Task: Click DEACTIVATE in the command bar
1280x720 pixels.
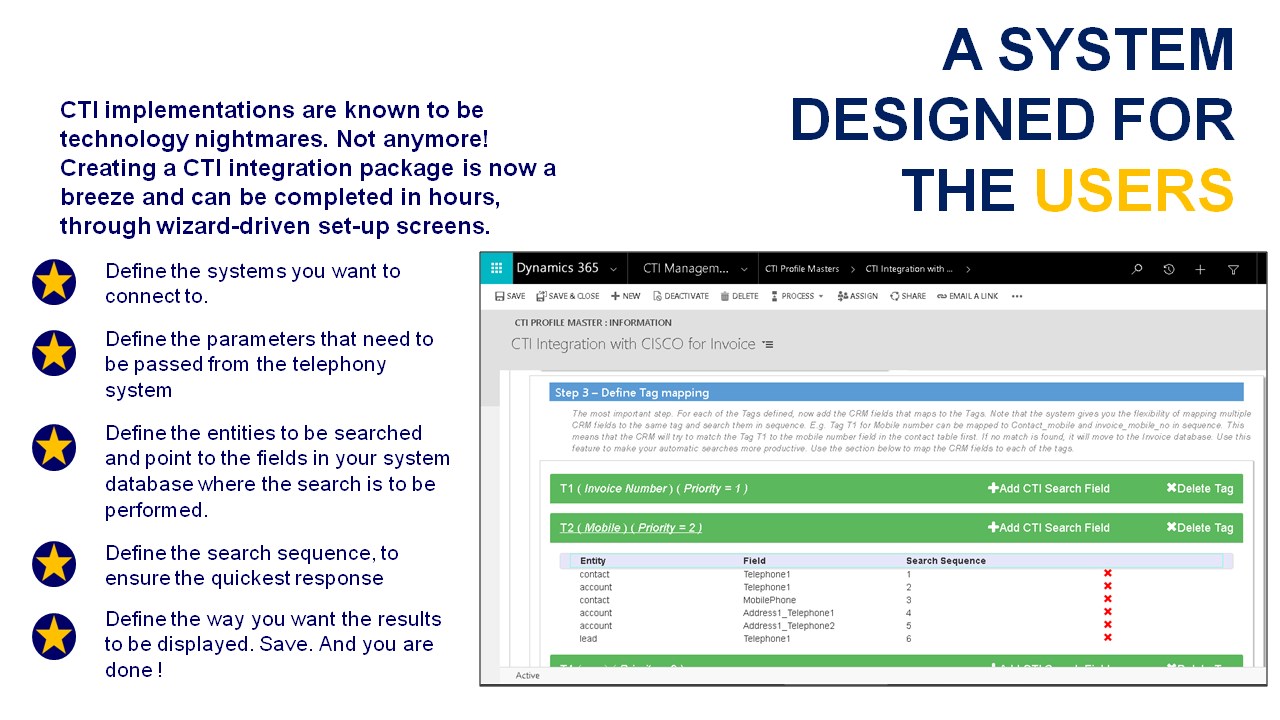Action: coord(680,296)
